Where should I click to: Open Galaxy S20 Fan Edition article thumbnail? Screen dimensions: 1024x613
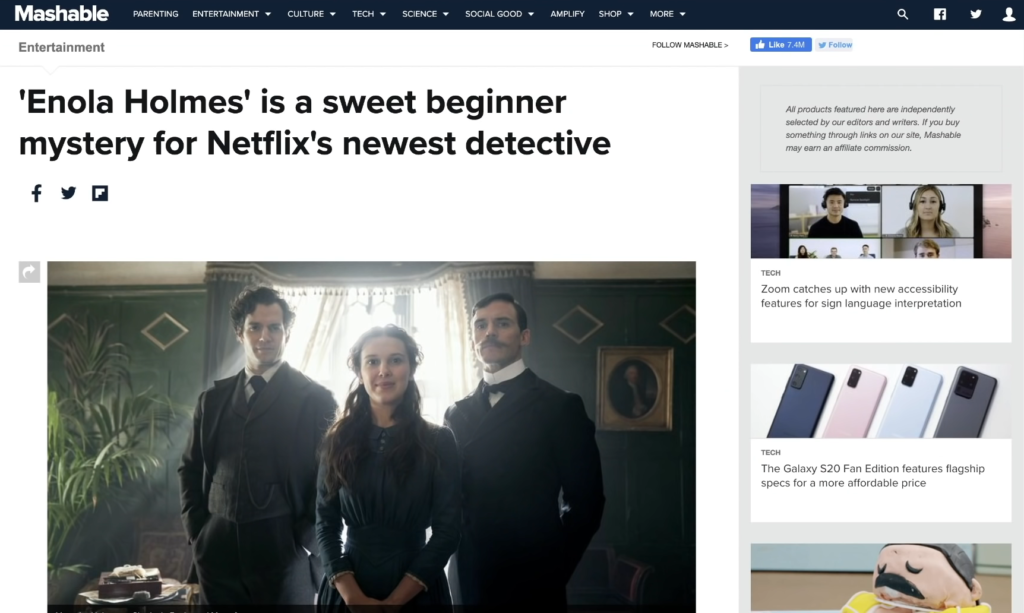(x=881, y=401)
